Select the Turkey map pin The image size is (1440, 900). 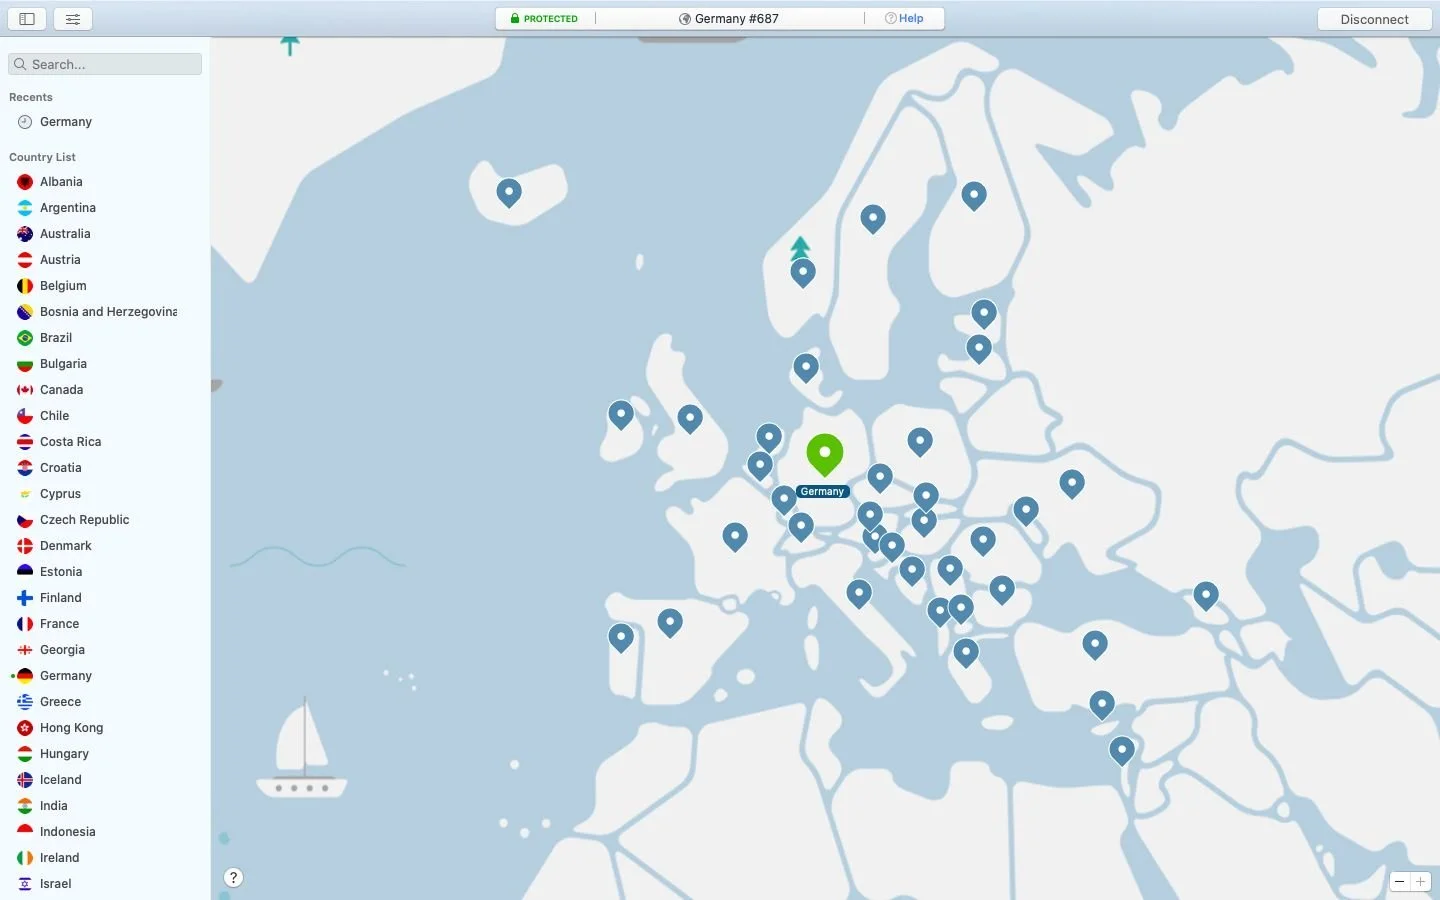(x=1095, y=642)
